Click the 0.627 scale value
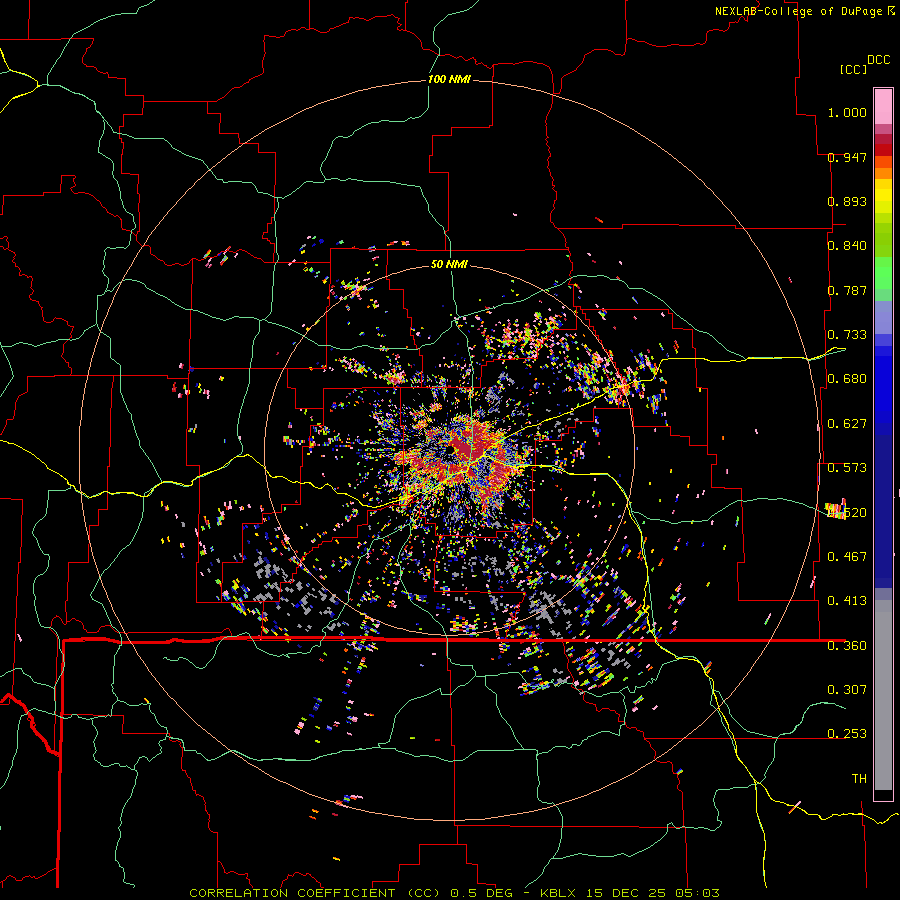This screenshot has width=900, height=900. tap(847, 424)
